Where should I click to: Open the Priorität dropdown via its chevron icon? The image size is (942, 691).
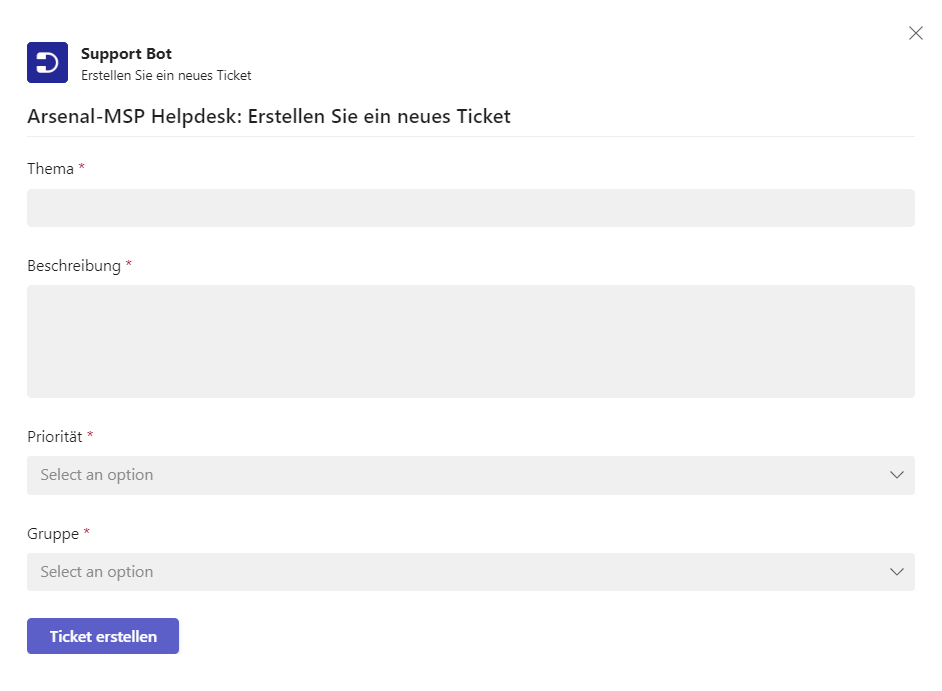coord(896,475)
